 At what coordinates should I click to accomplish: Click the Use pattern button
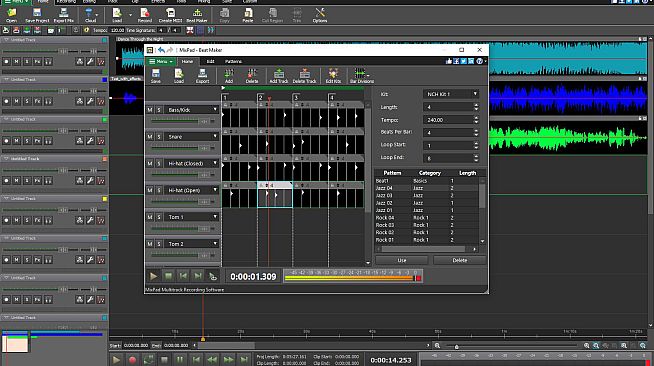coord(402,260)
